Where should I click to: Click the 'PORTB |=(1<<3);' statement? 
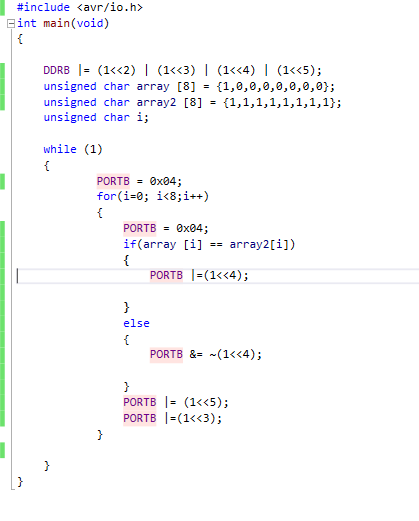pos(172,418)
